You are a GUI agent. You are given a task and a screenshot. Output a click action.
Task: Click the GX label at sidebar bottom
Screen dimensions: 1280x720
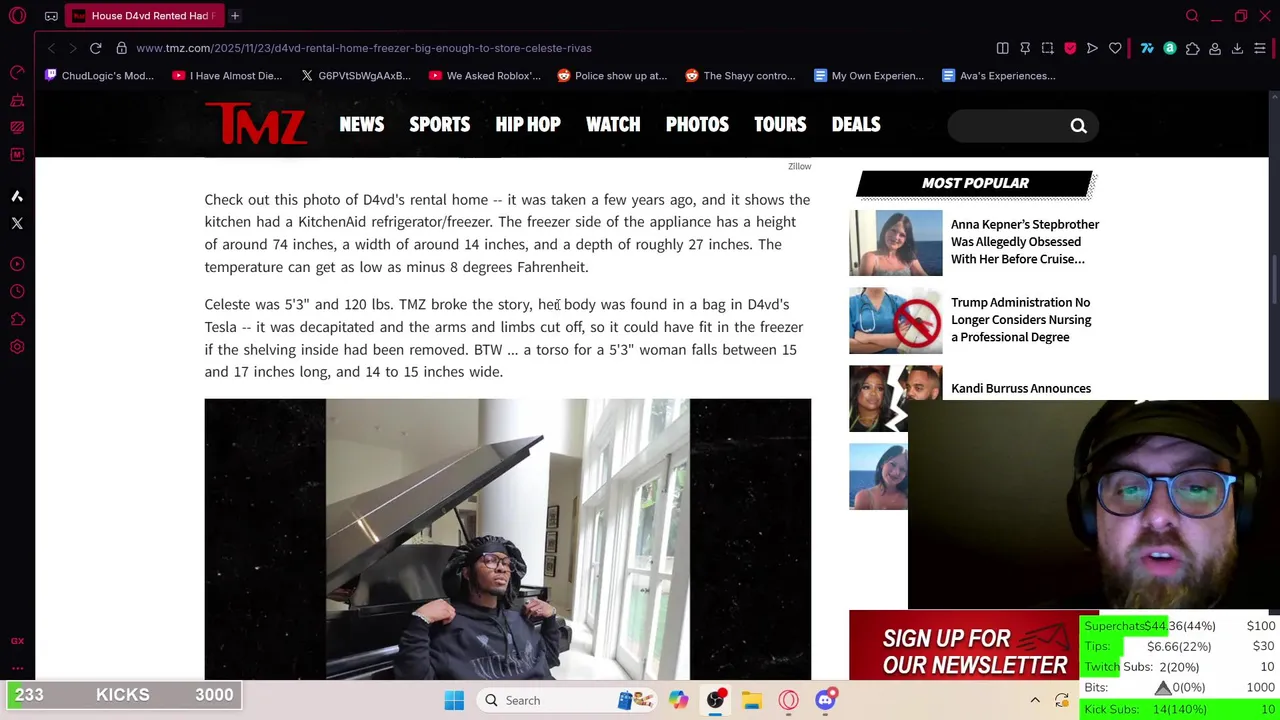(17, 641)
